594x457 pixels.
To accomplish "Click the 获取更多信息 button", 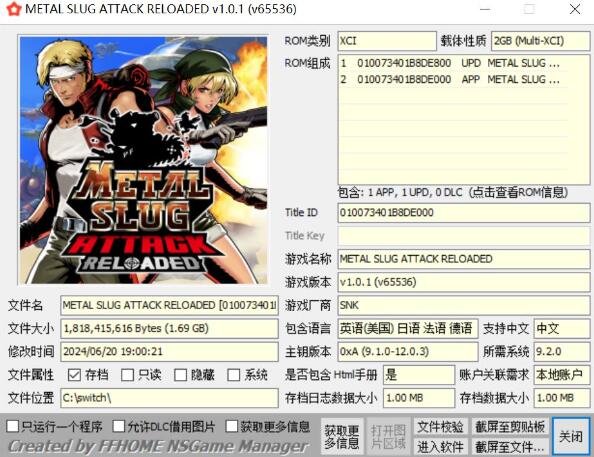I will pyautogui.click(x=342, y=437).
